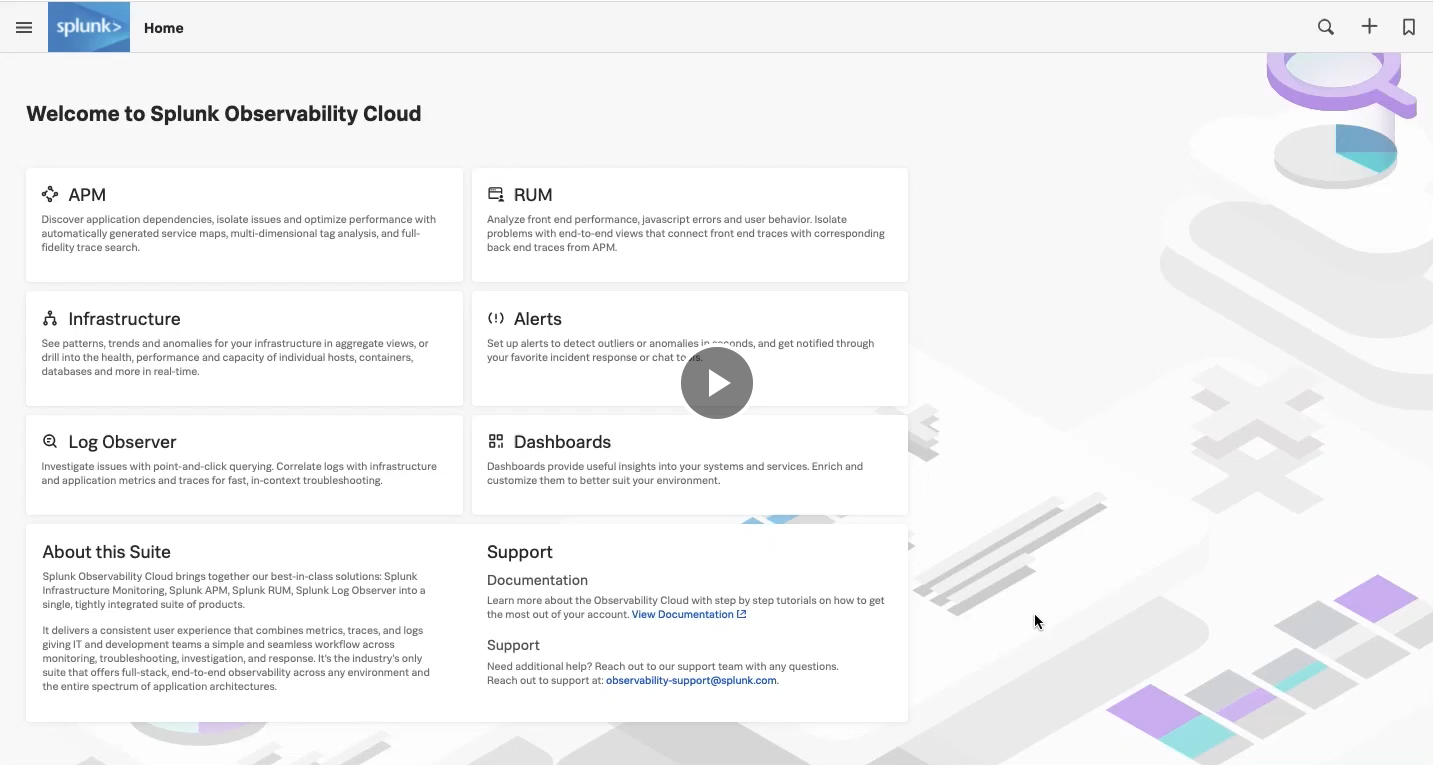
Task: Click the Infrastructure hierarchy icon
Action: tap(50, 318)
